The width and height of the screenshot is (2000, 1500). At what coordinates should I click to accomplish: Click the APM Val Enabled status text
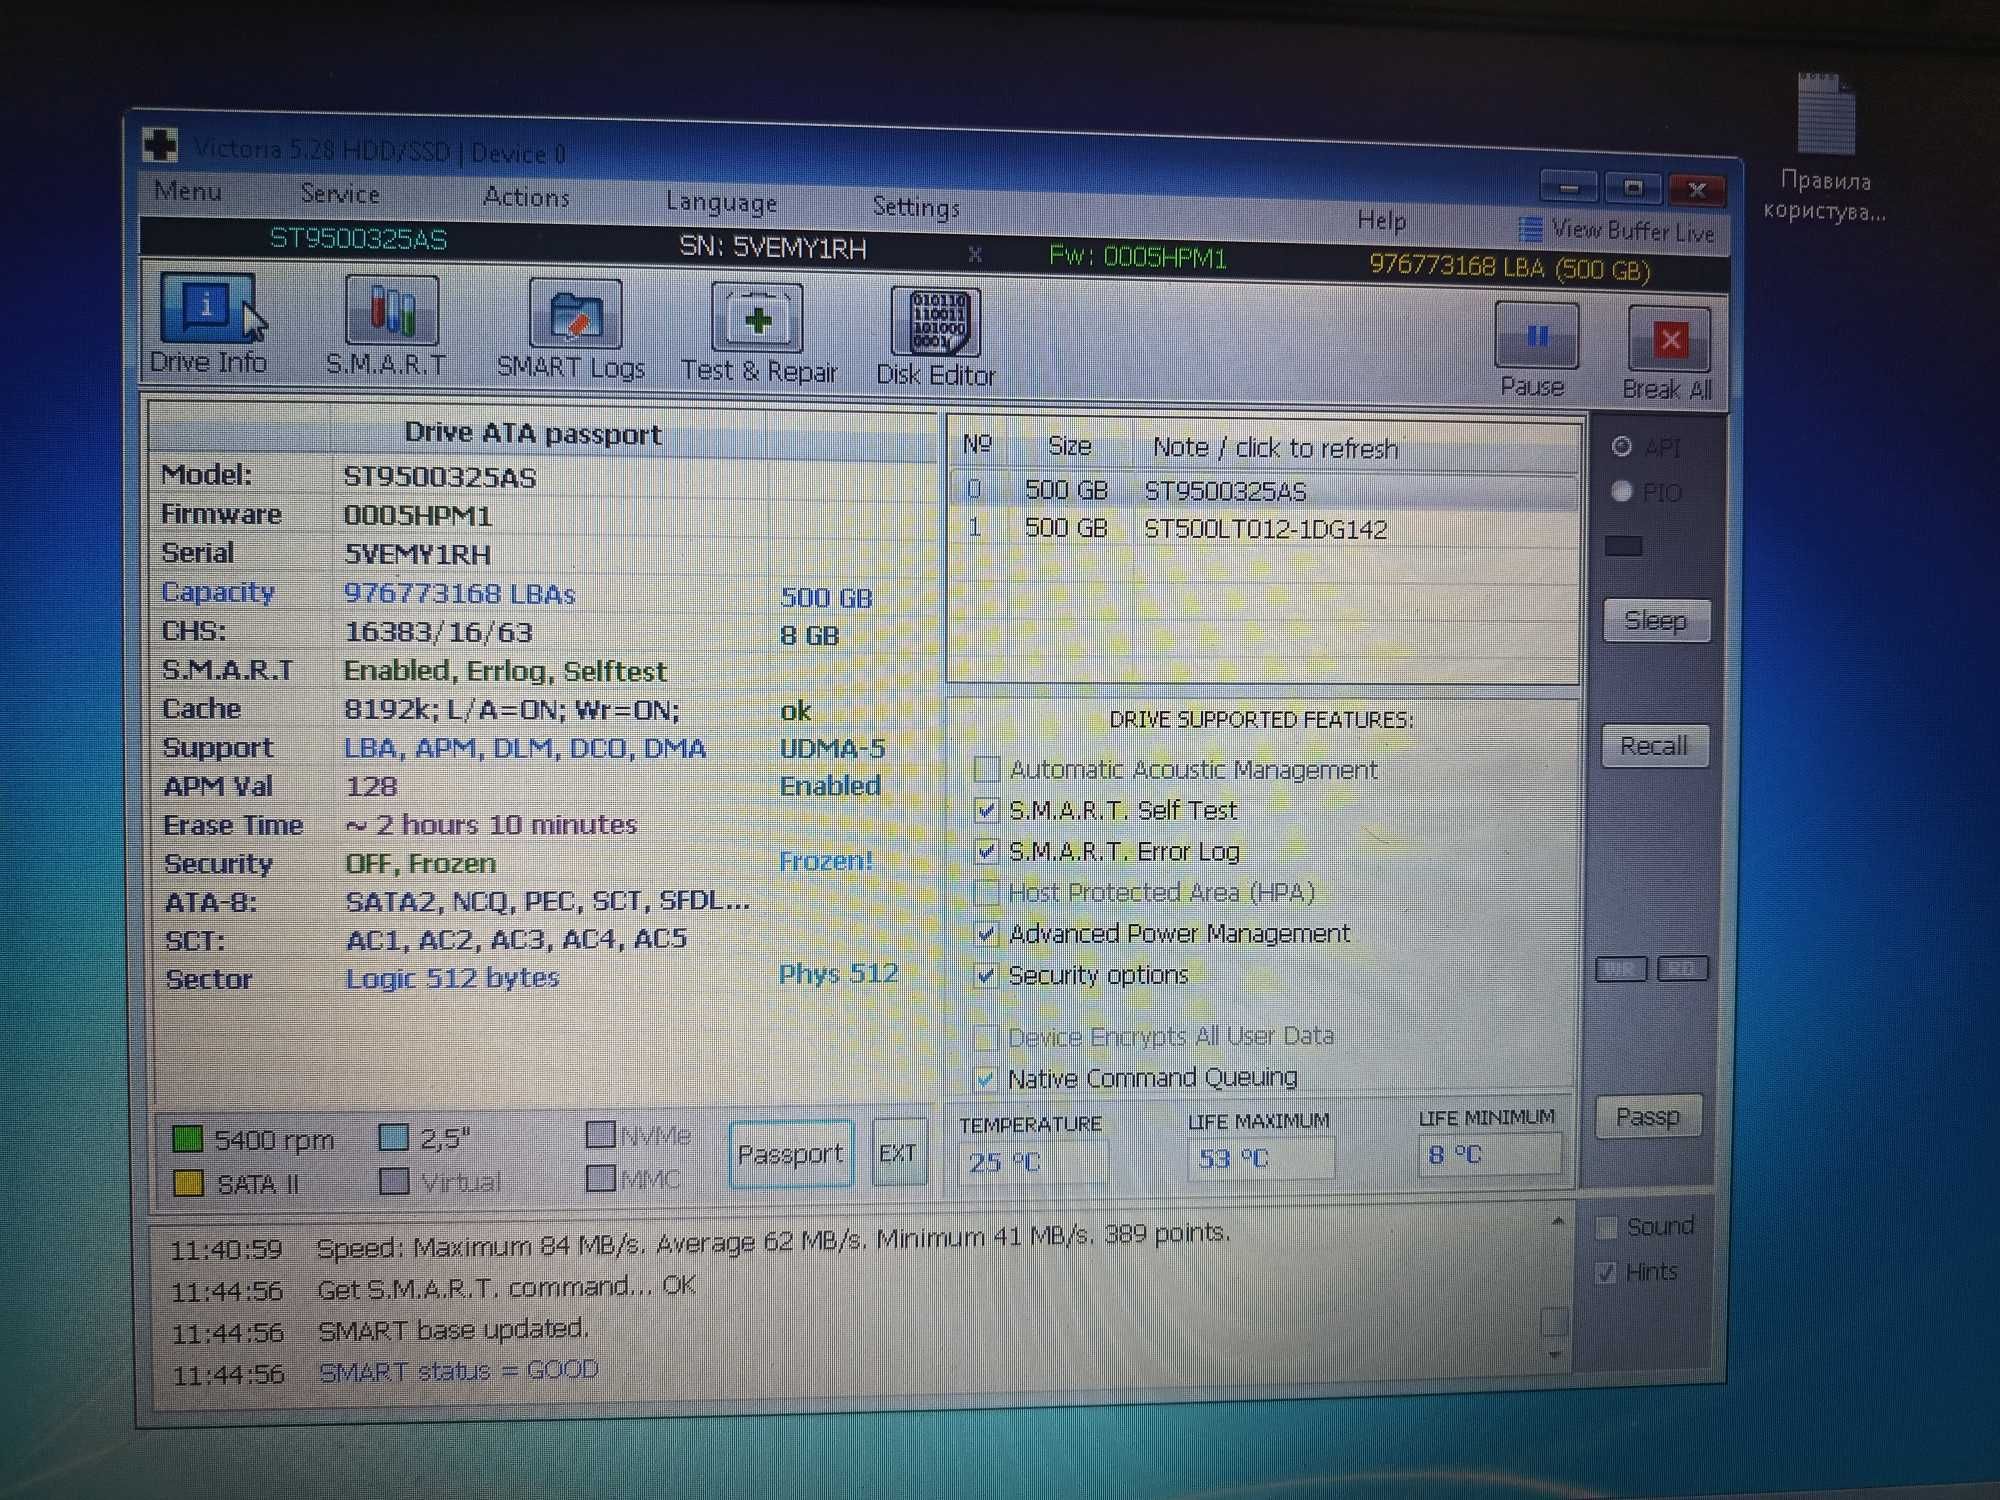(830, 785)
